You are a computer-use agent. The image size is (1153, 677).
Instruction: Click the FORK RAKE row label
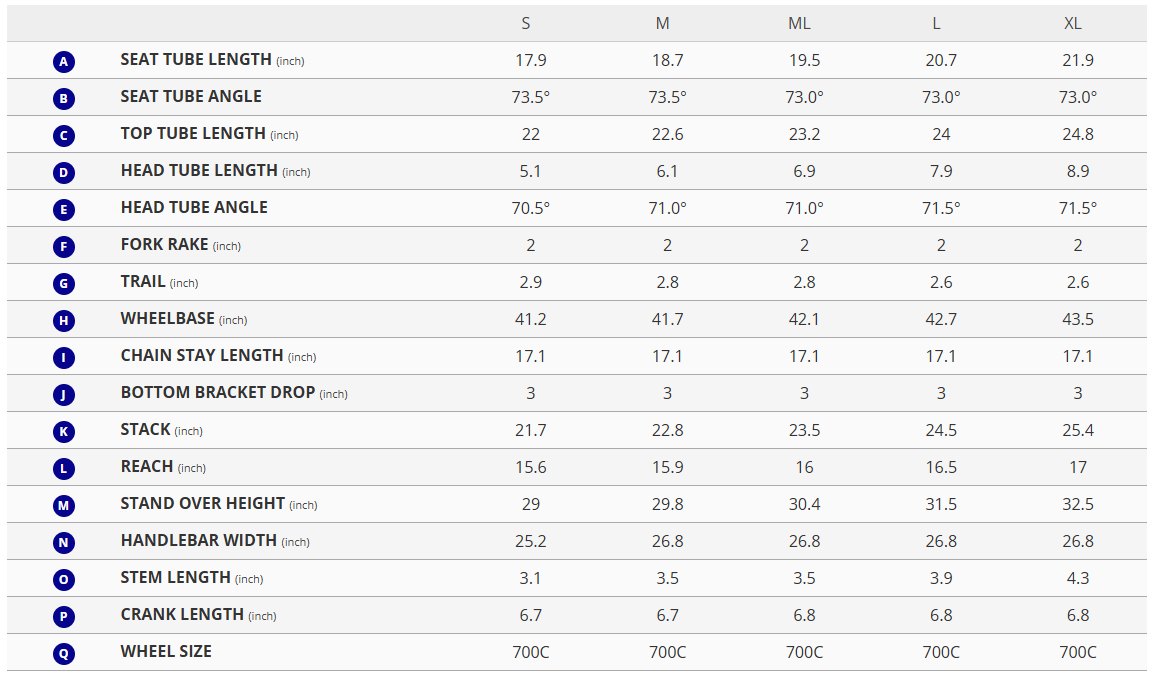point(164,245)
